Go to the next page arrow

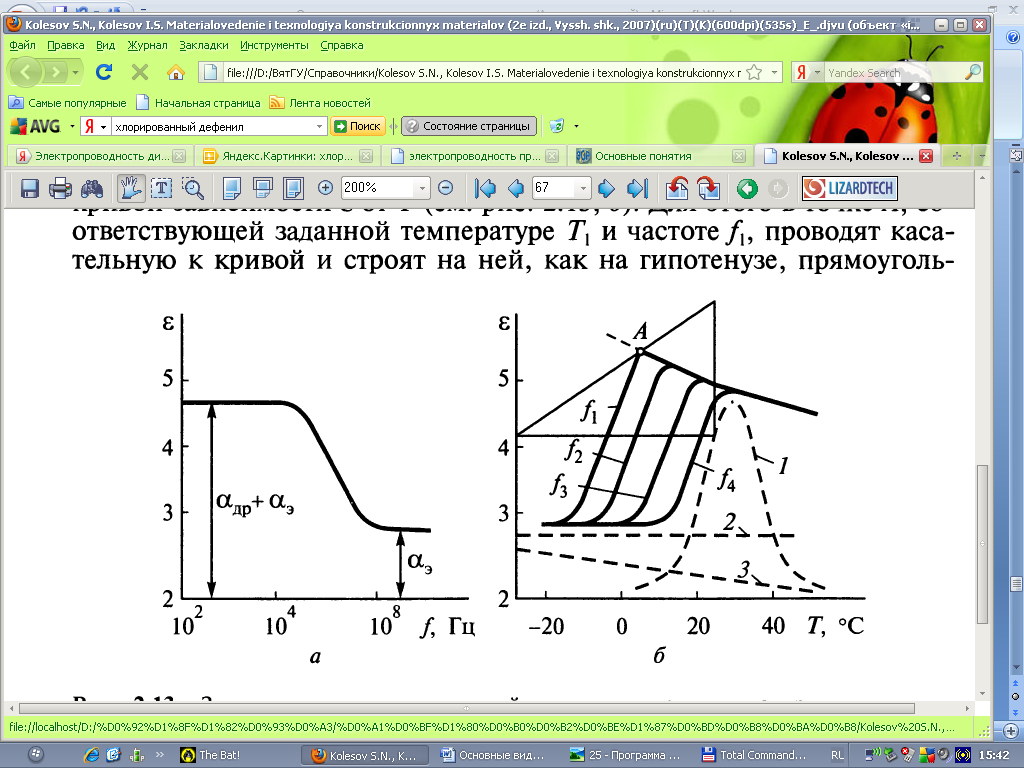[606, 188]
